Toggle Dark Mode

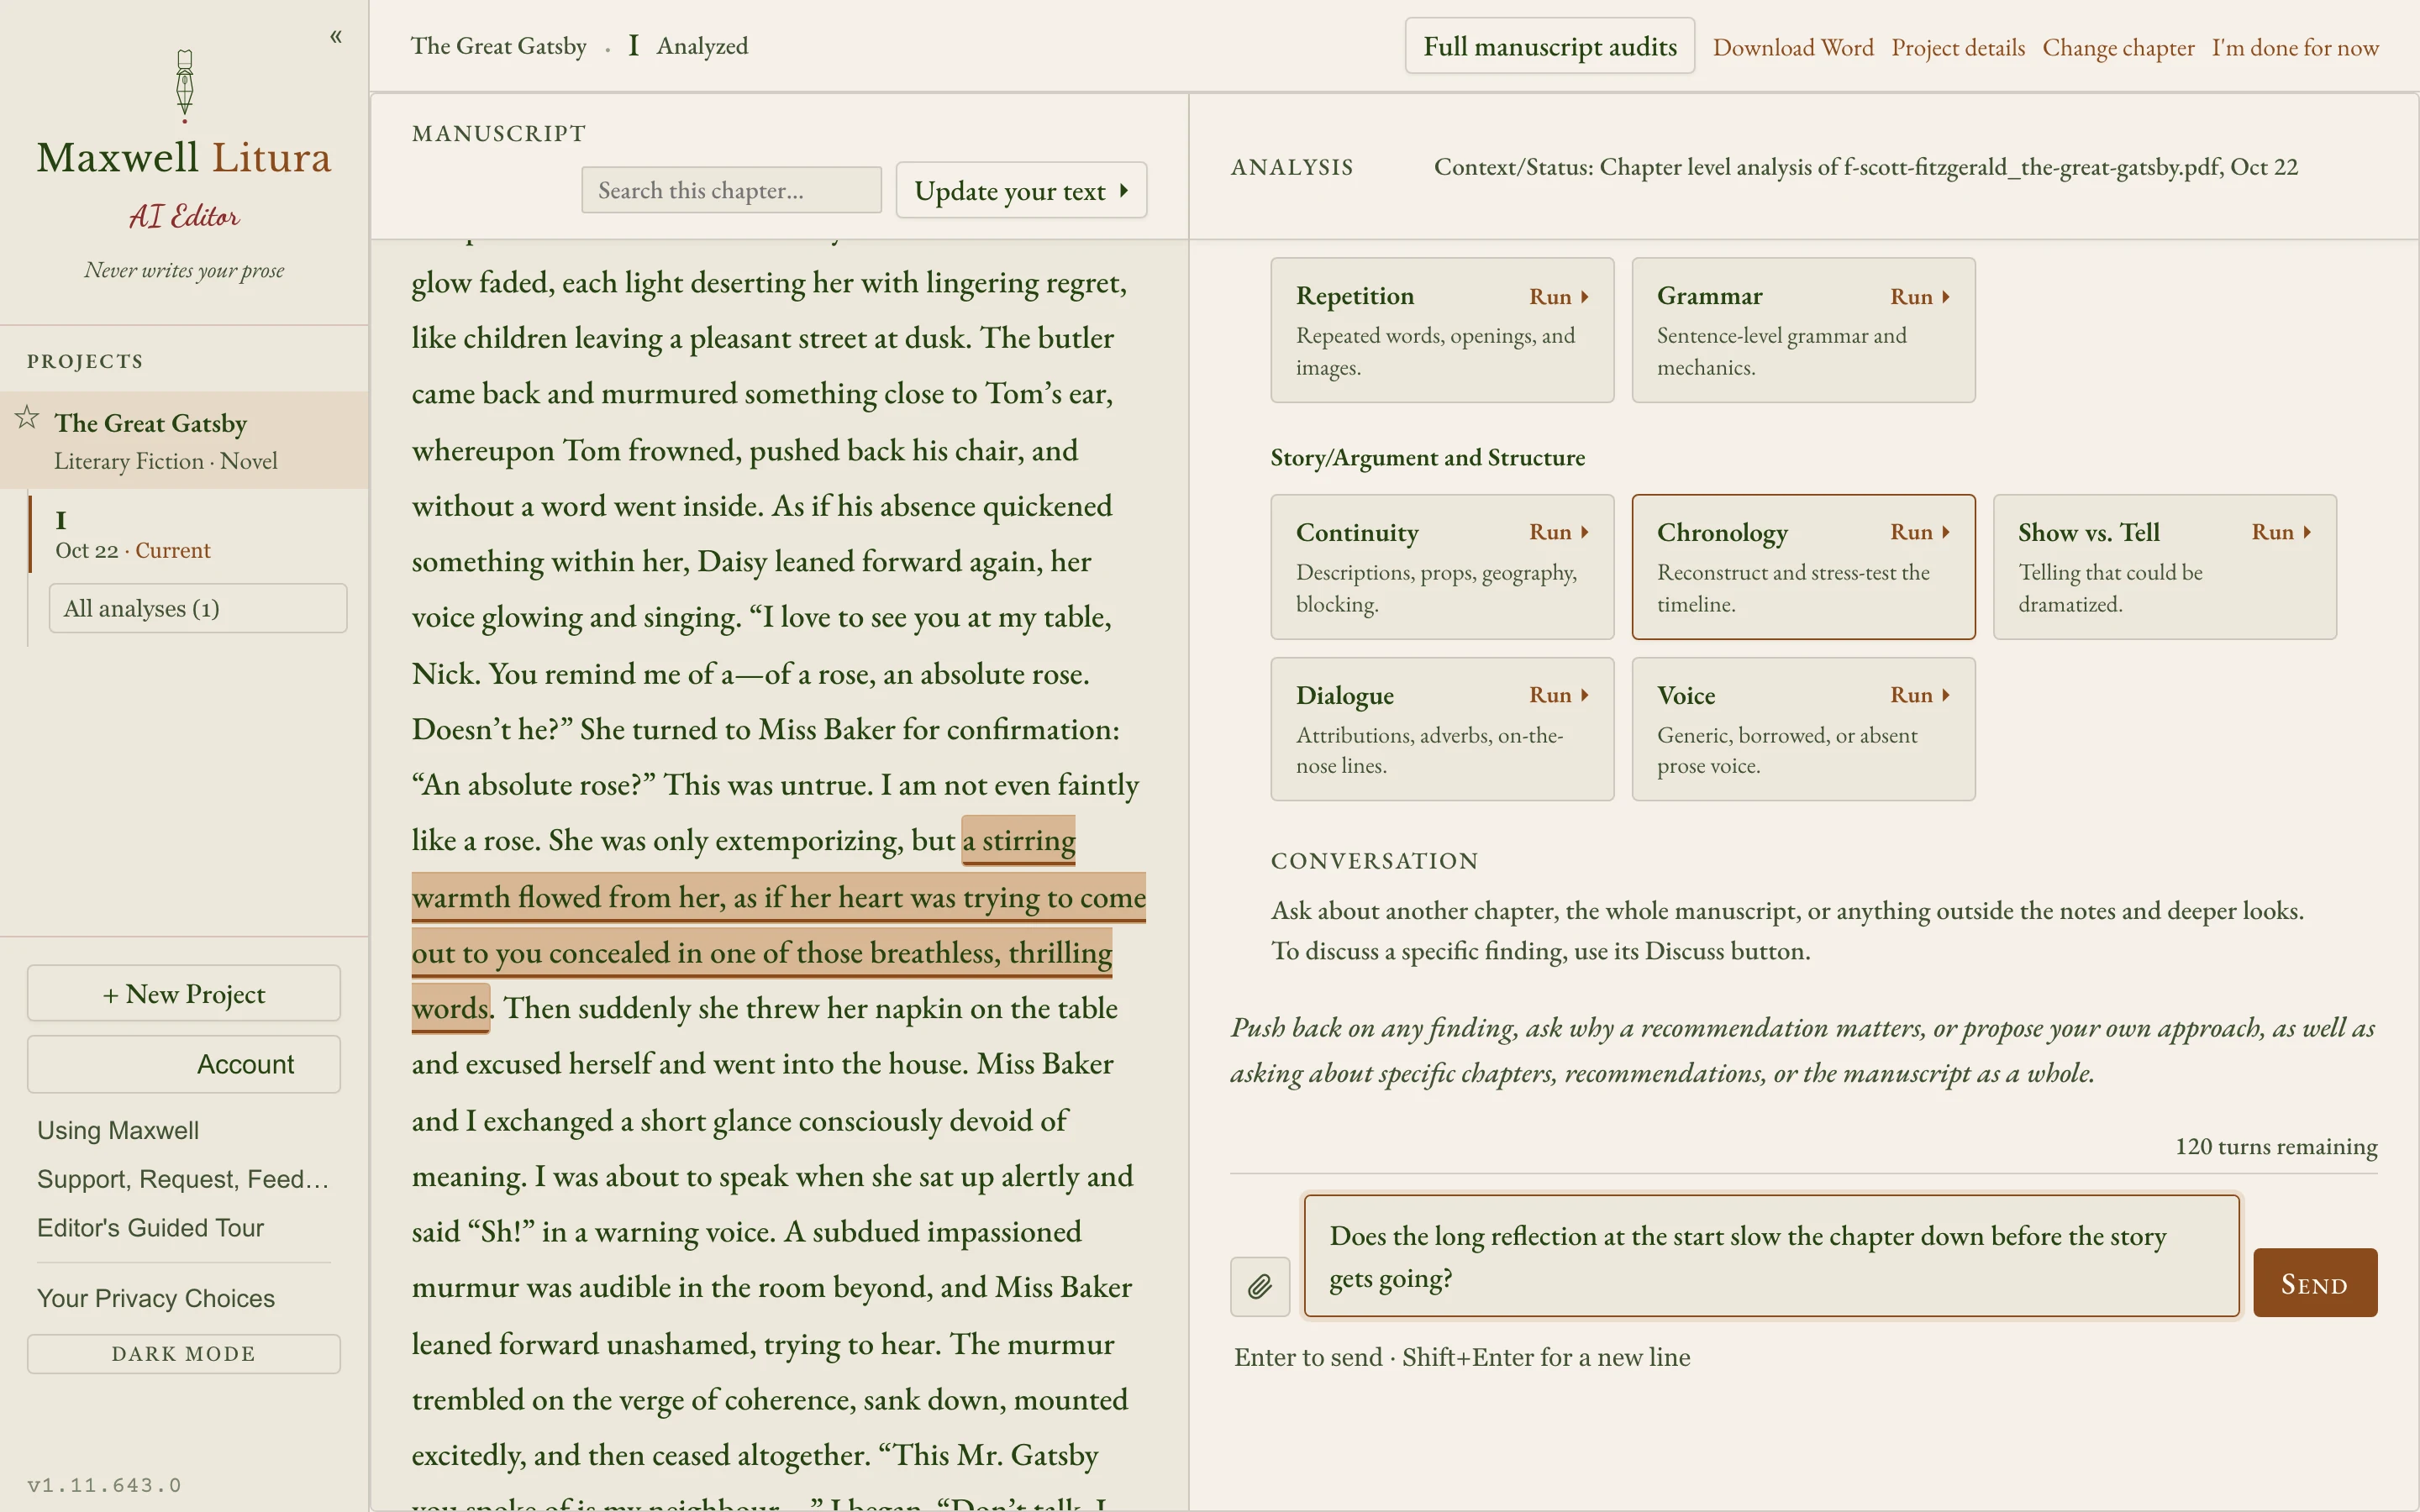(184, 1353)
